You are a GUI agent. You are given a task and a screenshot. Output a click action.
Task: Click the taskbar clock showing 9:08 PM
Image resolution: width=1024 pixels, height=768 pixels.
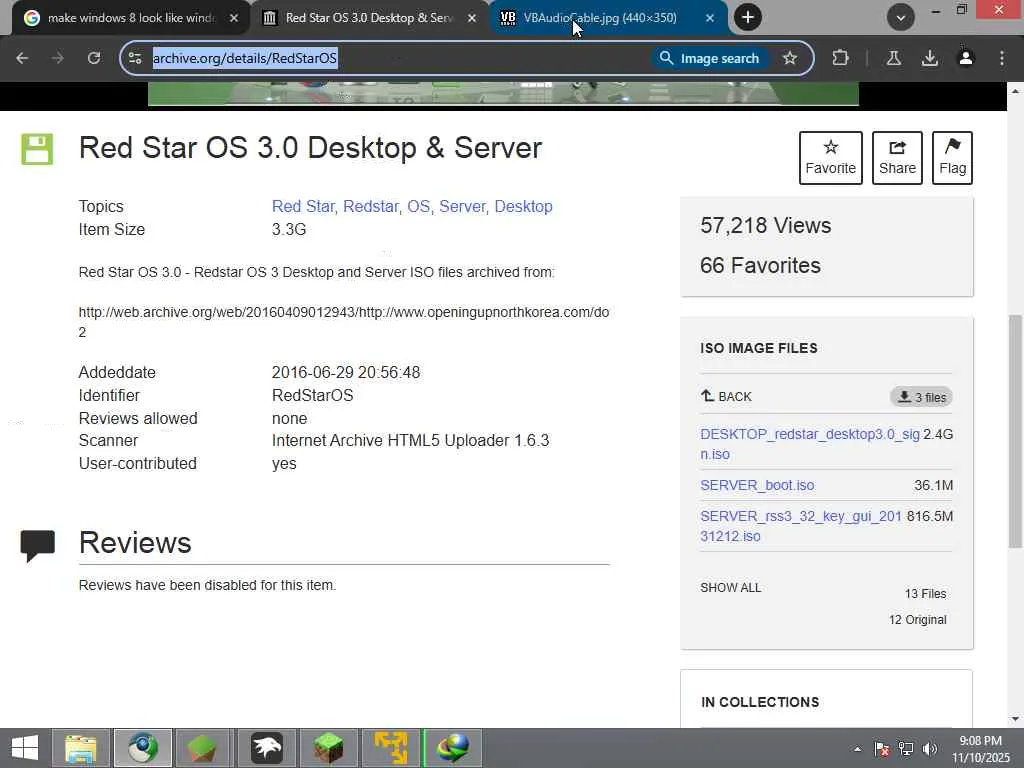(980, 749)
